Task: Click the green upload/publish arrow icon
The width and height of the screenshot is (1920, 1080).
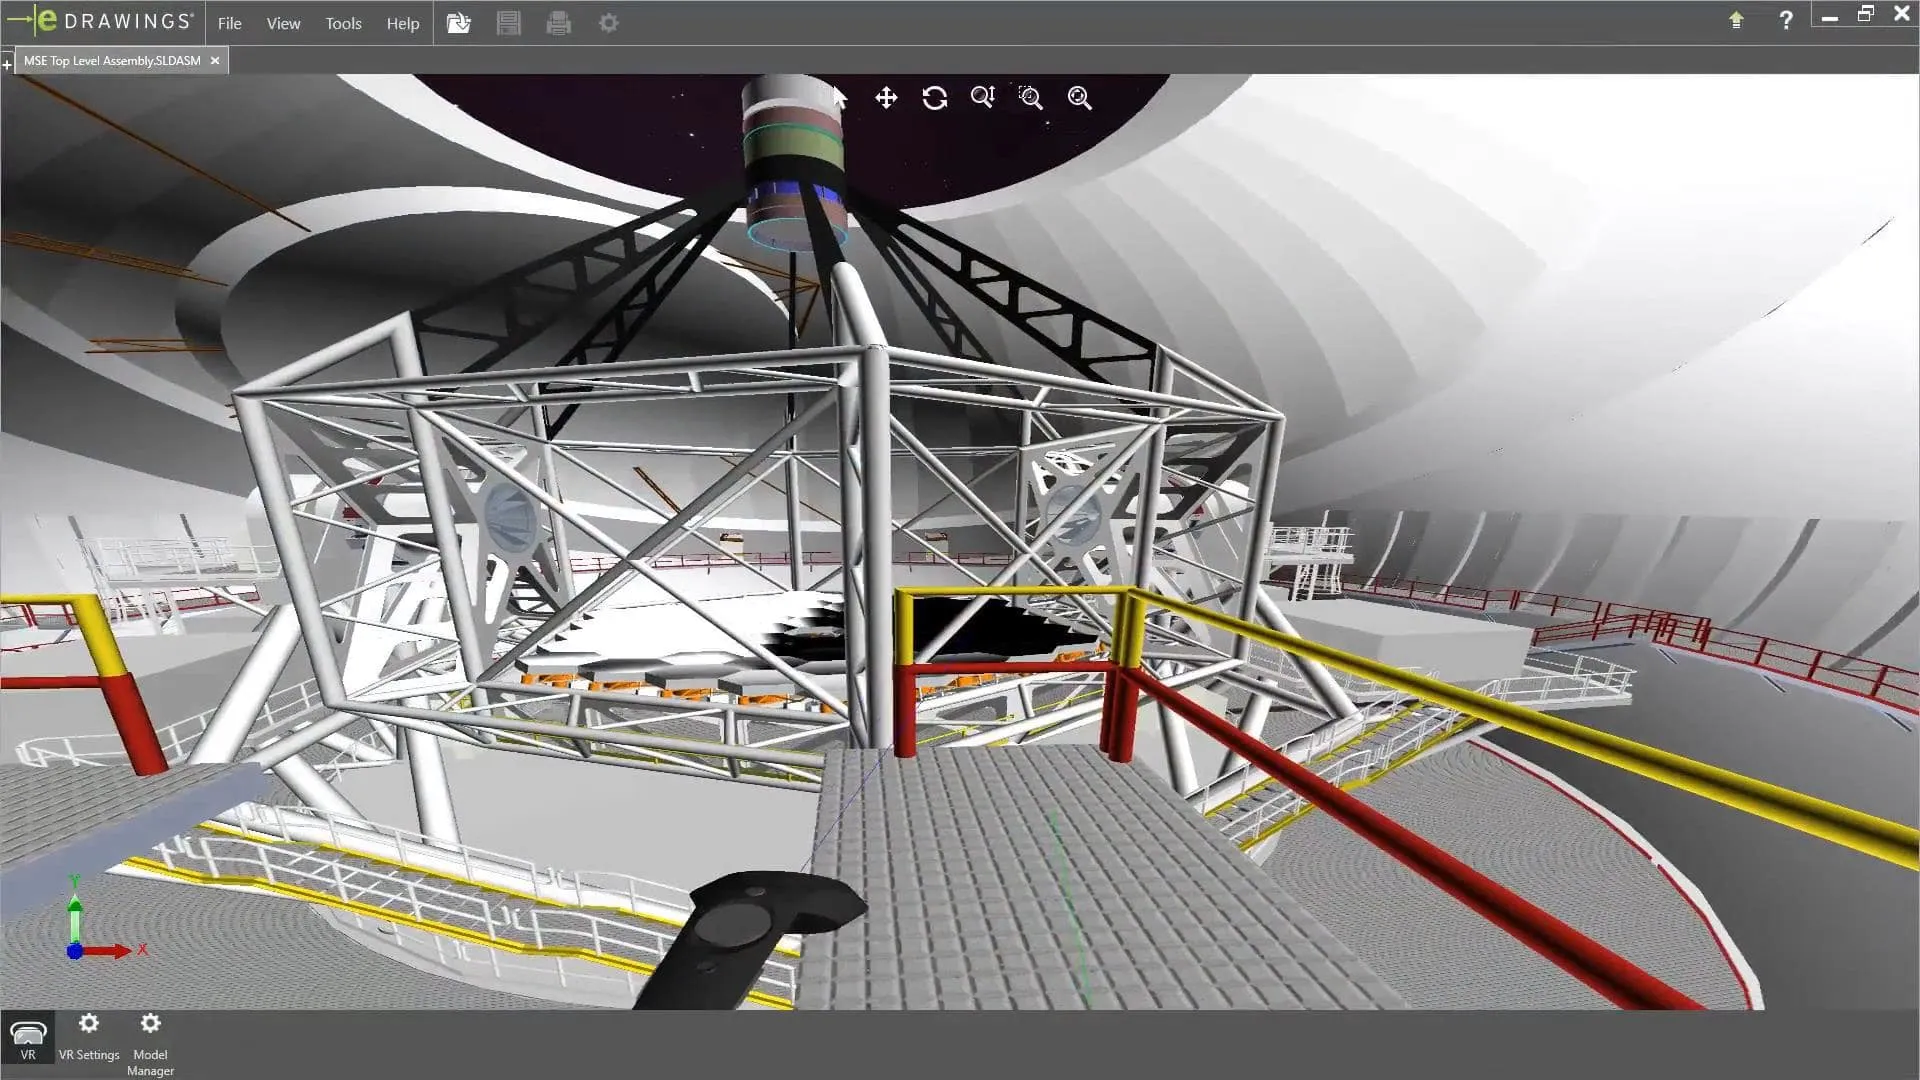Action: [1736, 20]
